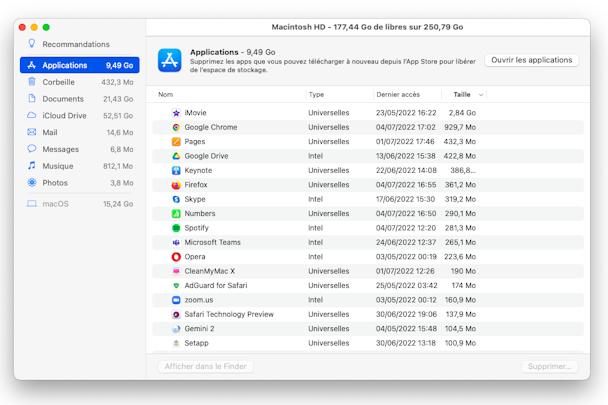
Task: Click the CleanMyMac X app icon
Action: point(176,271)
